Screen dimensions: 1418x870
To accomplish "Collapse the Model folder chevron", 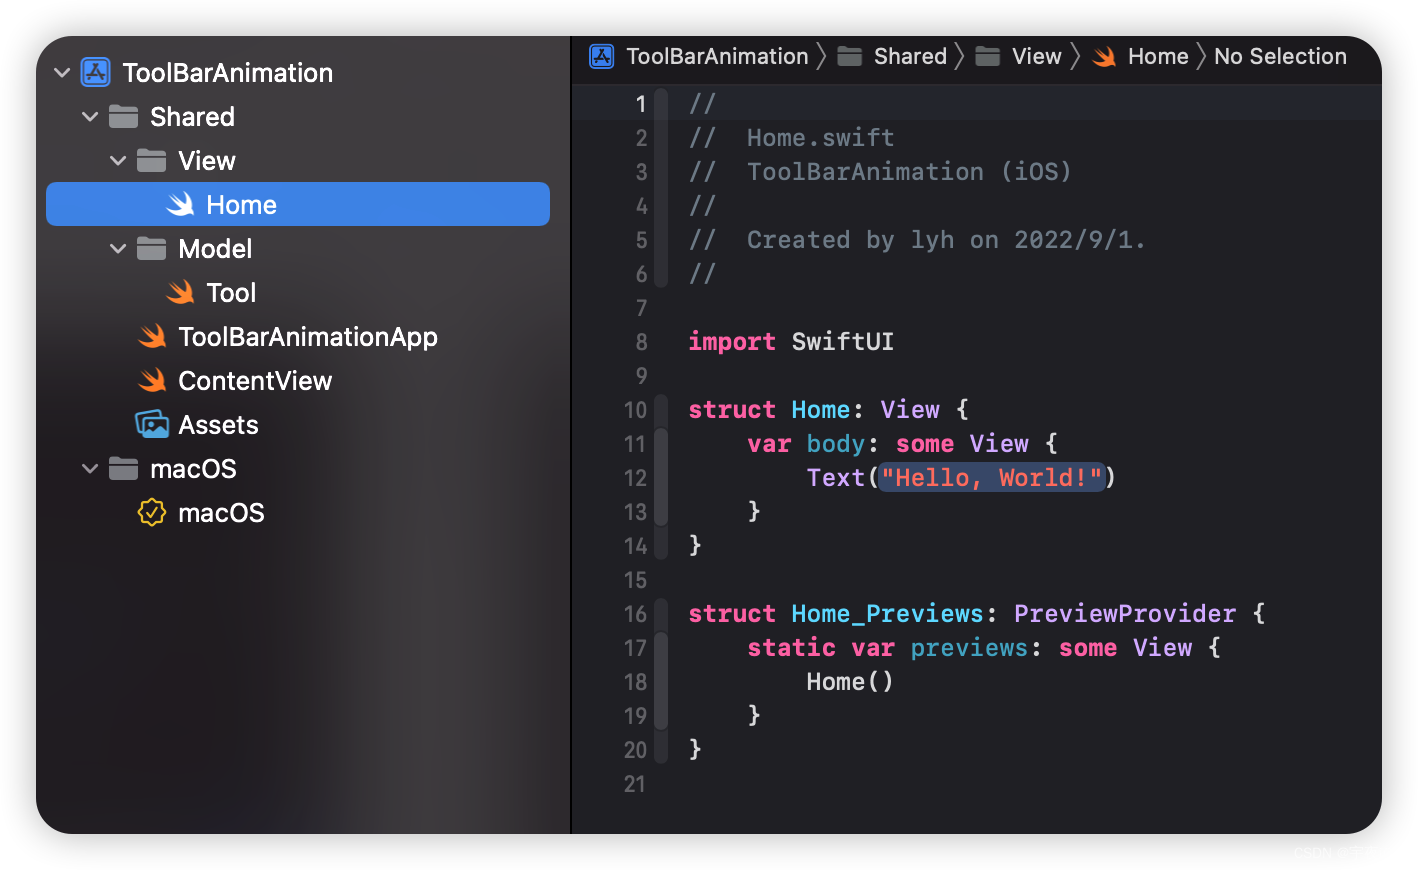I will 118,249.
